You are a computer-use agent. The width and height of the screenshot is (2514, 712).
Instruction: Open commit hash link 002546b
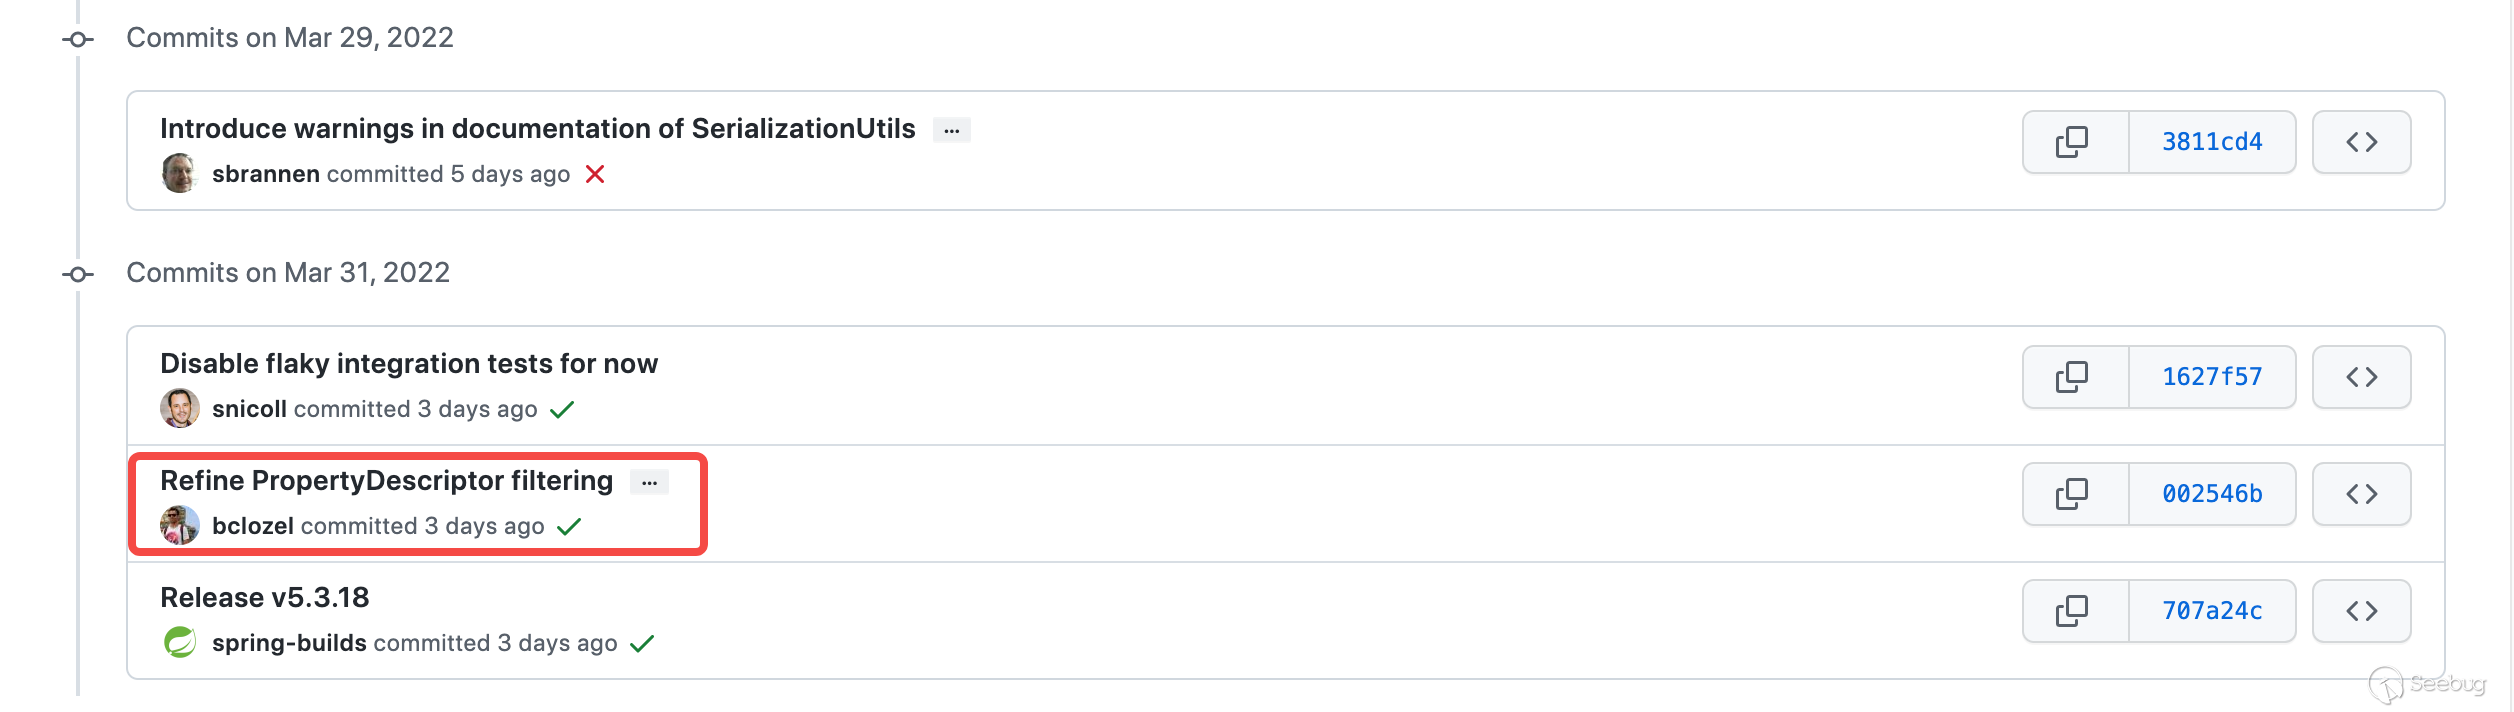pyautogui.click(x=2212, y=494)
